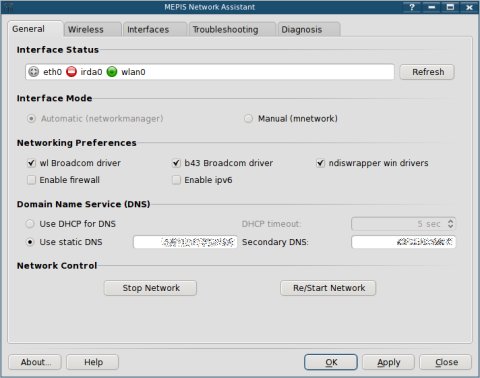
Task: Click the title bar help question mark
Action: (412, 7)
